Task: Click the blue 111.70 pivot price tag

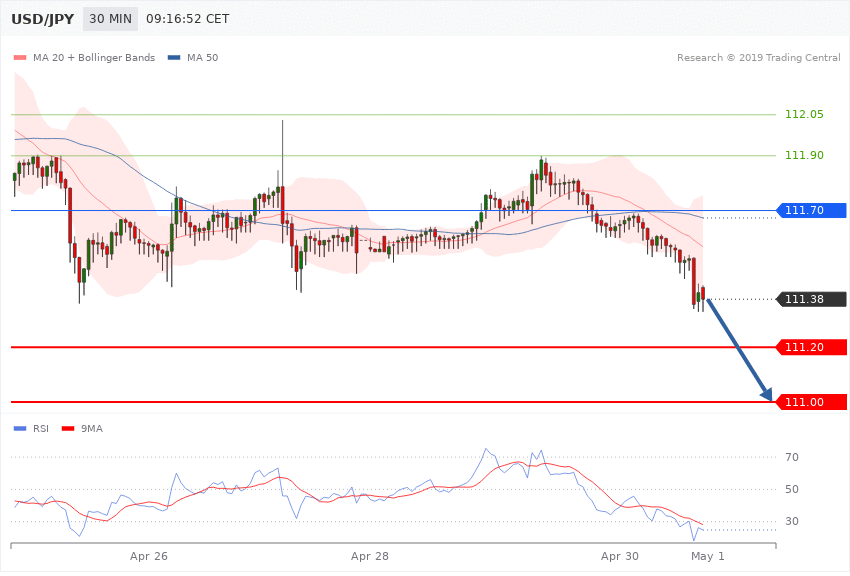Action: click(x=811, y=210)
